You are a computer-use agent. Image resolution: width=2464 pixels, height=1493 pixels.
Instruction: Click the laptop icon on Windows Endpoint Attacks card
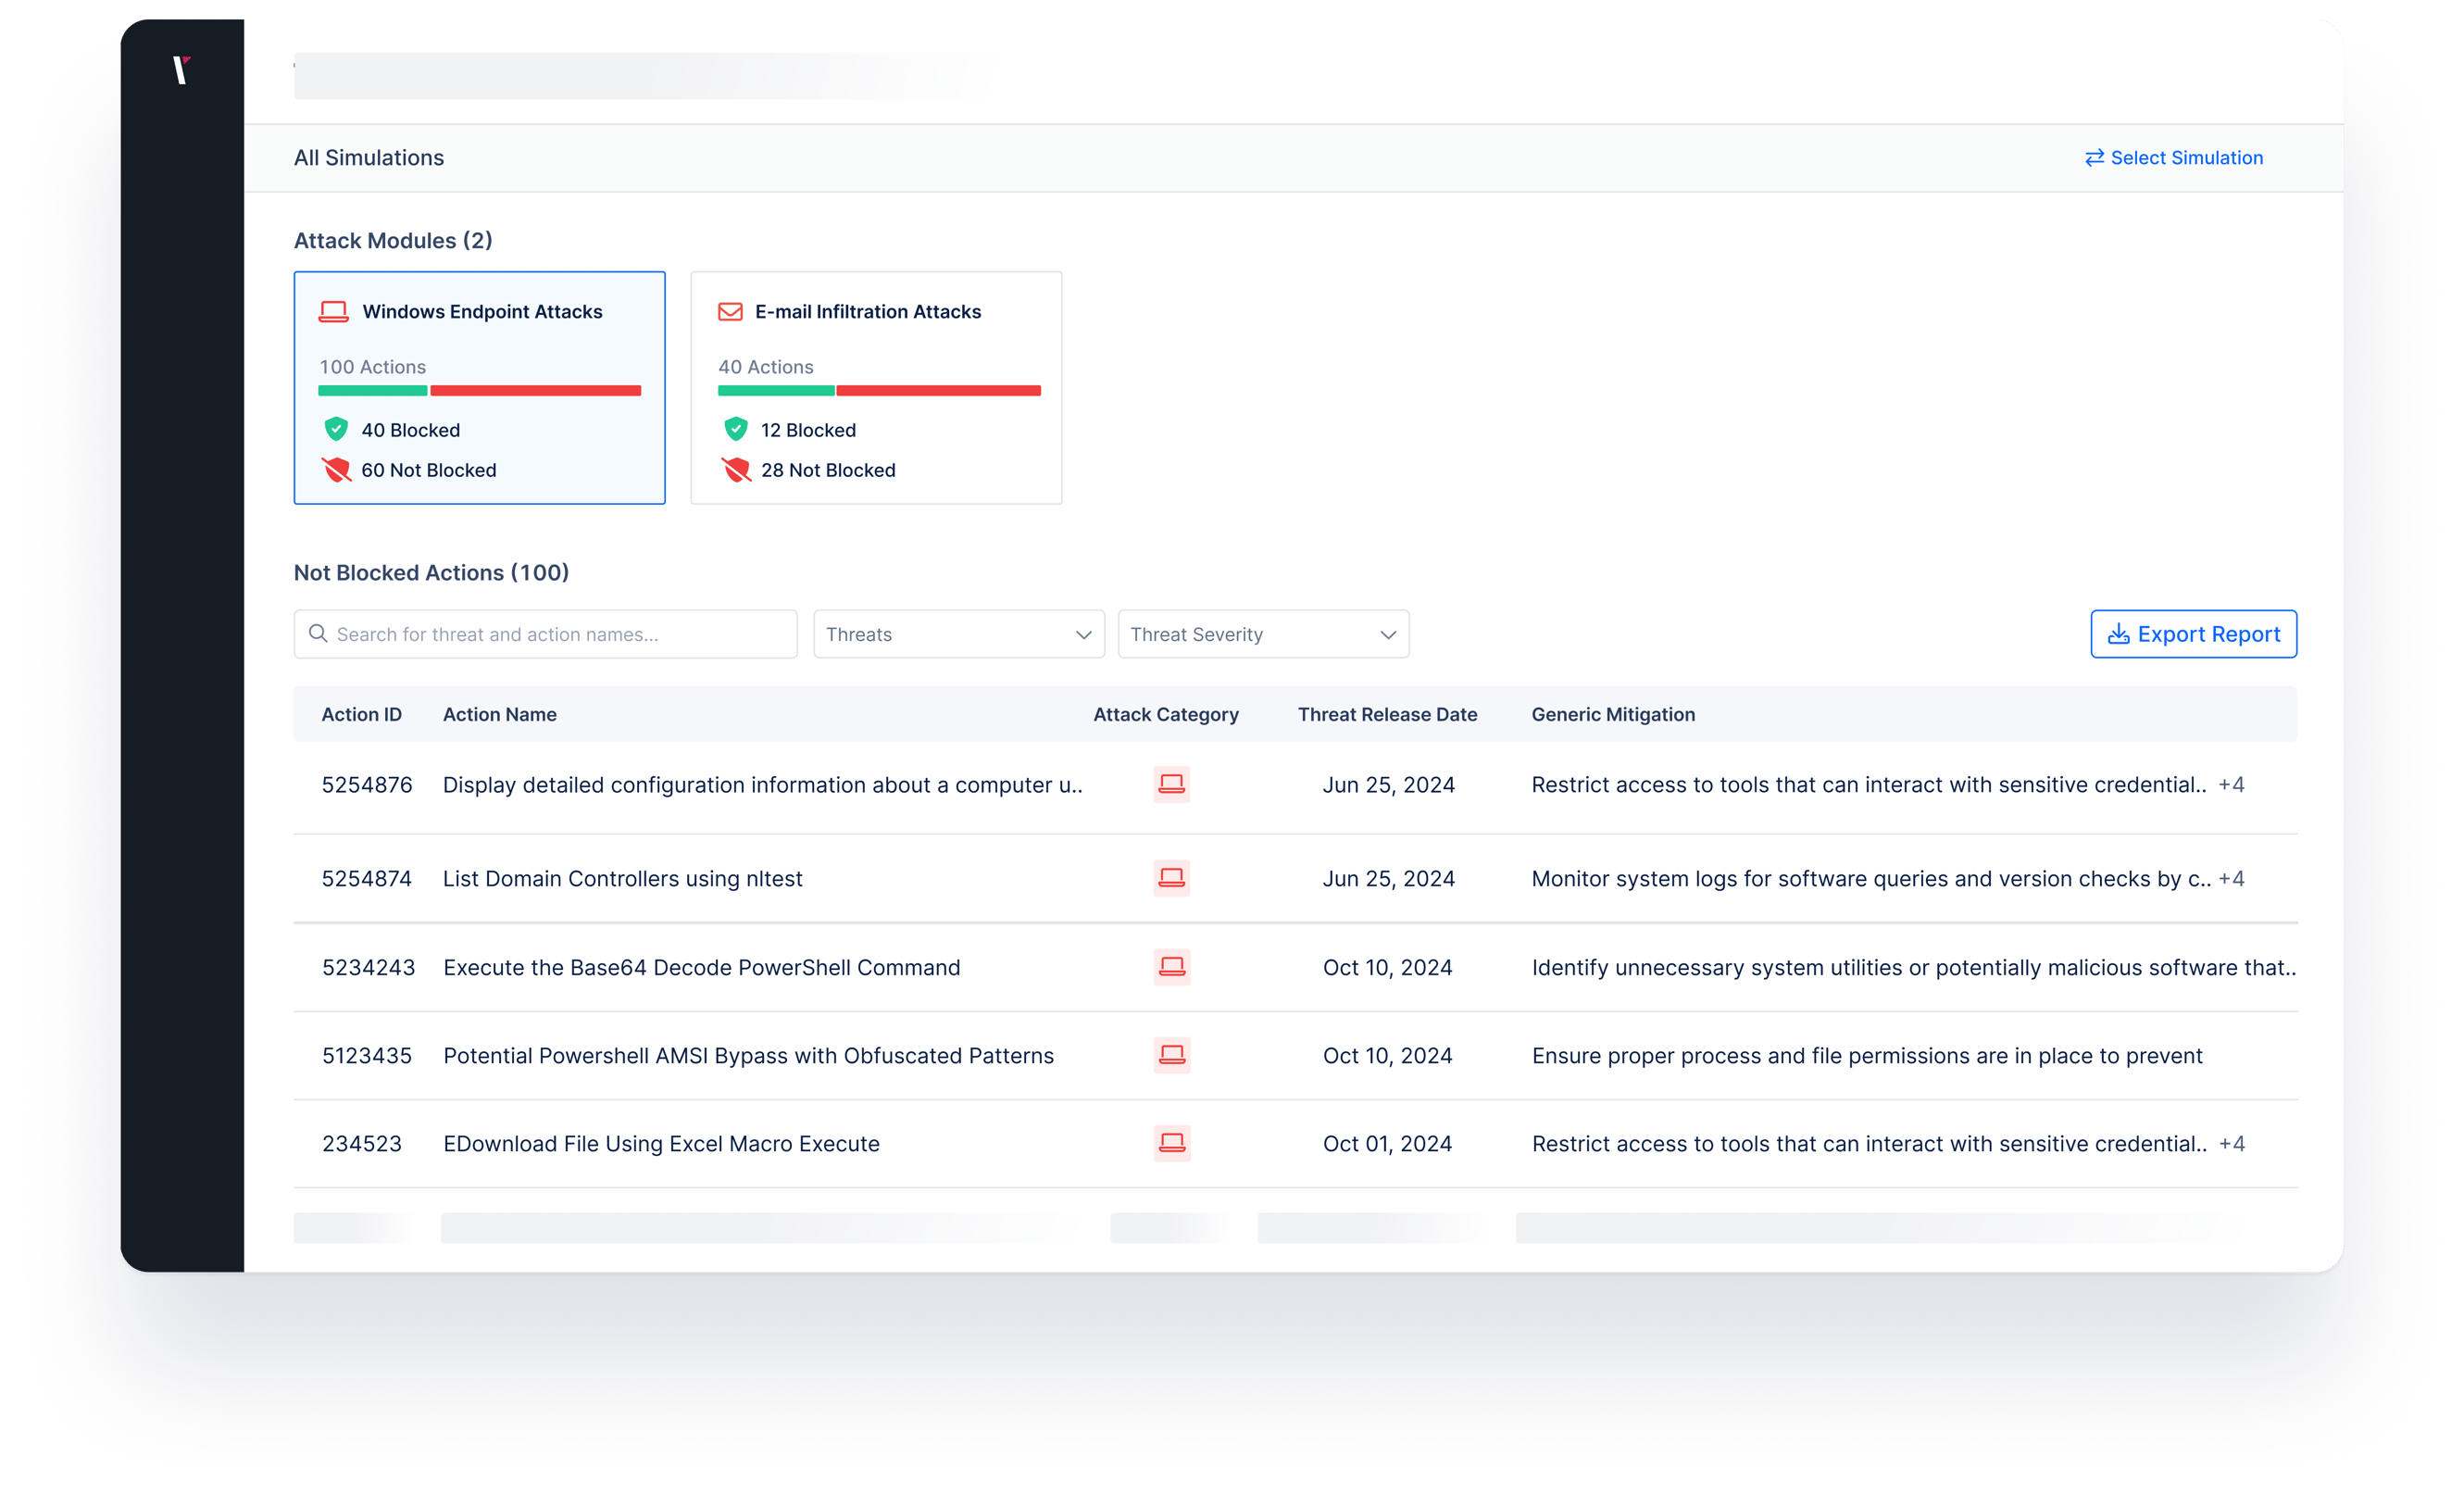[x=333, y=311]
